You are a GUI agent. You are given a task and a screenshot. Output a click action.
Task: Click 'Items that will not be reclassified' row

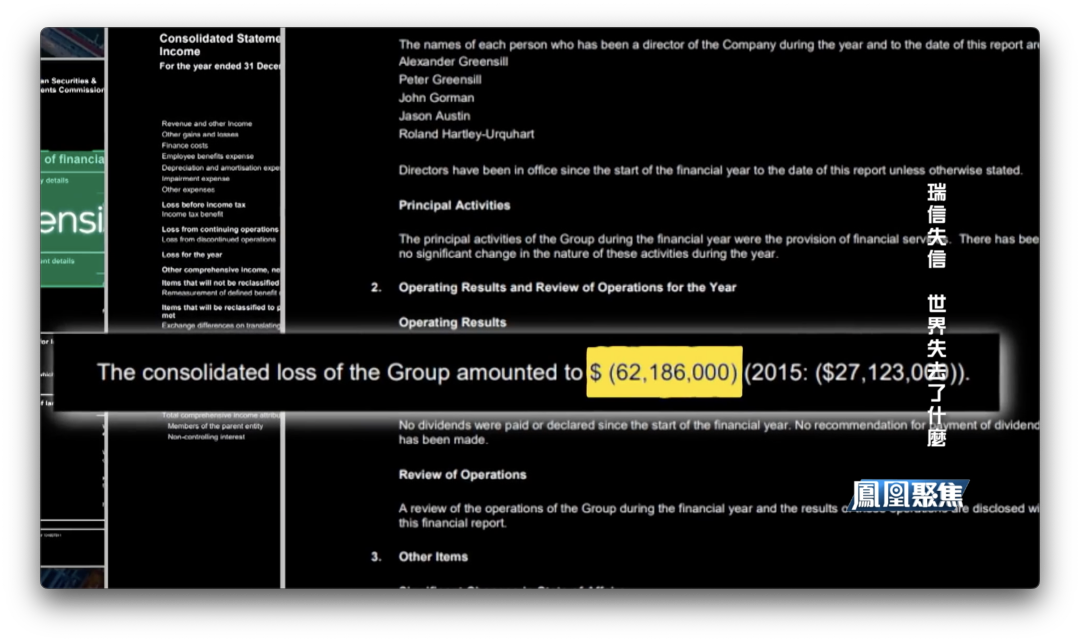(x=220, y=283)
